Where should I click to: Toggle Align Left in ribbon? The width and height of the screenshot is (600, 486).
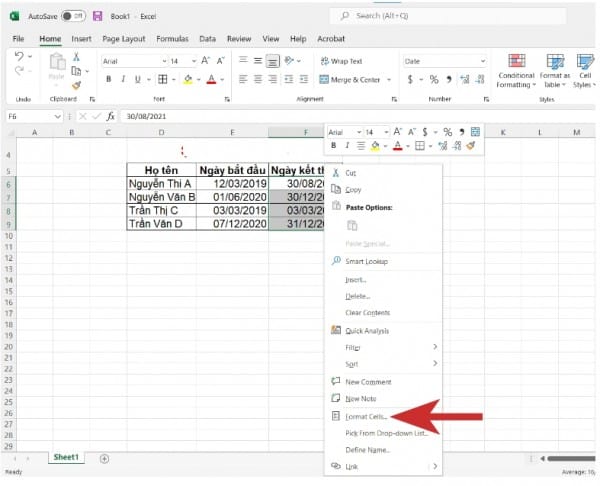coord(243,79)
